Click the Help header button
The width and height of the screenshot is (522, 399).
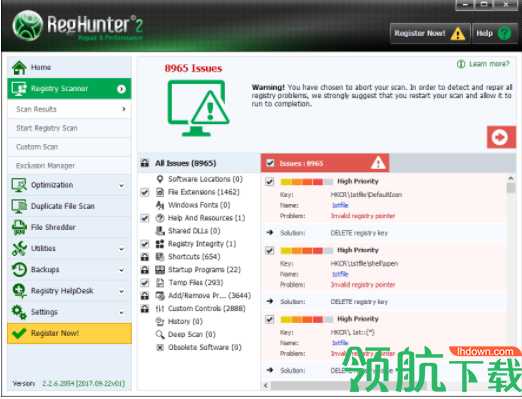pos(494,33)
